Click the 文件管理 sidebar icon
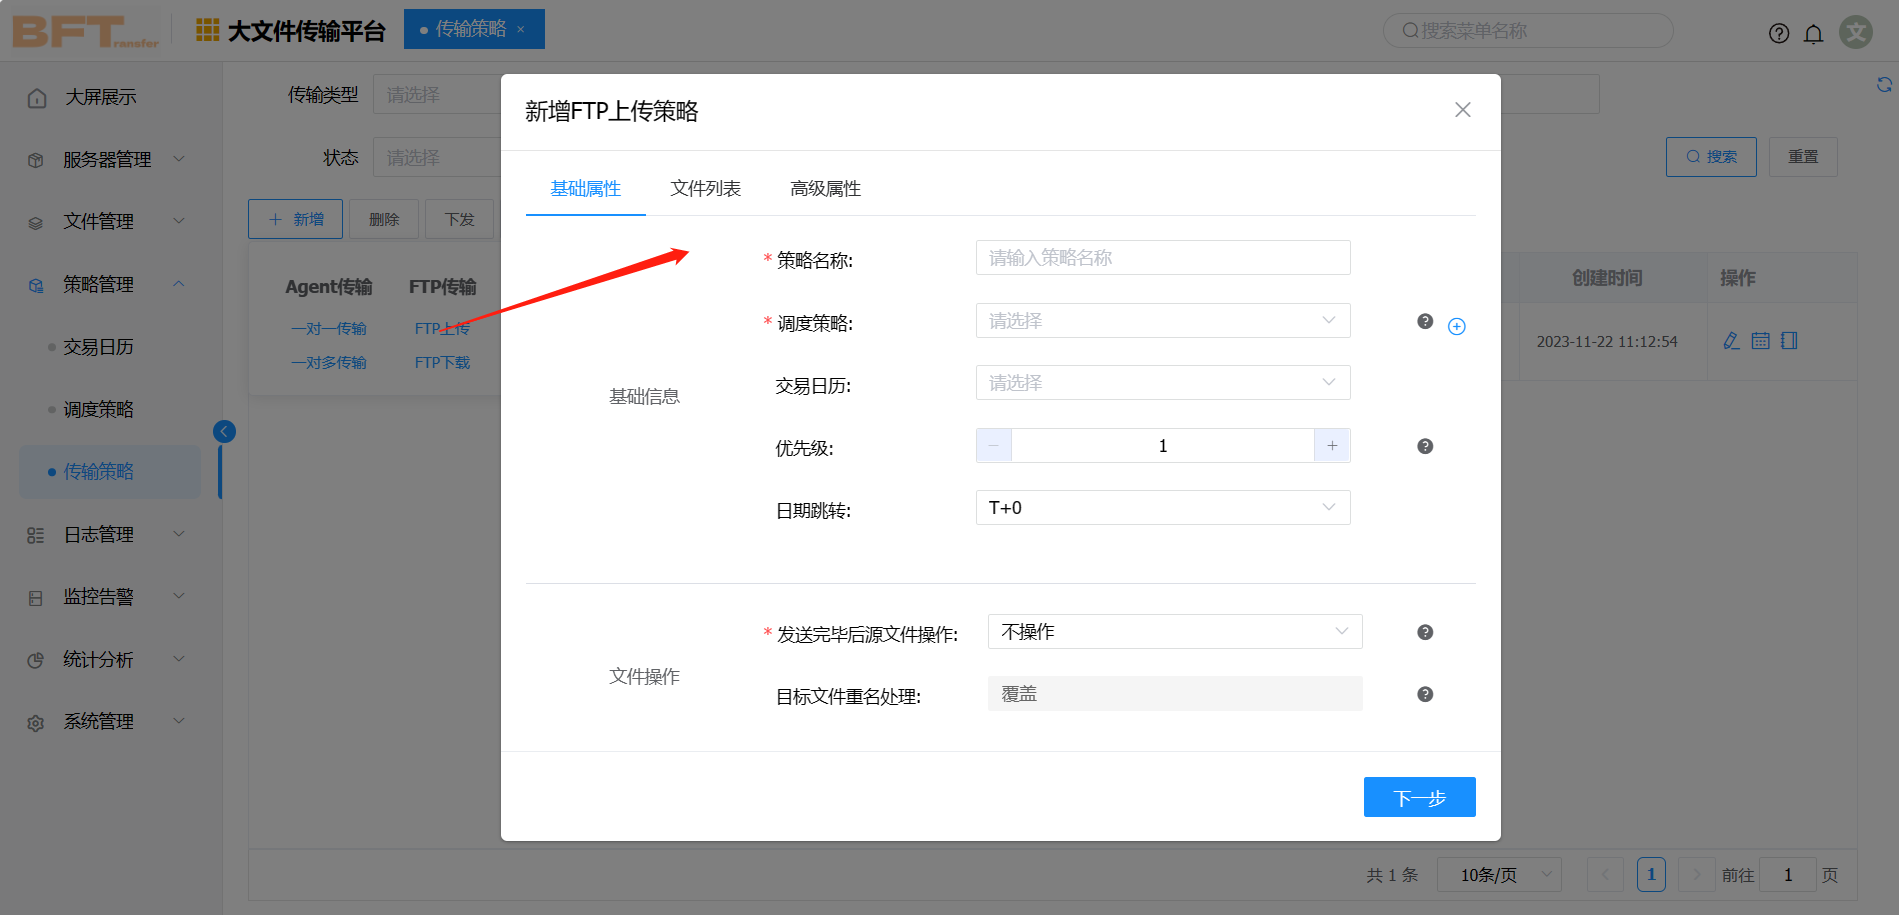The height and width of the screenshot is (915, 1899). tap(36, 223)
